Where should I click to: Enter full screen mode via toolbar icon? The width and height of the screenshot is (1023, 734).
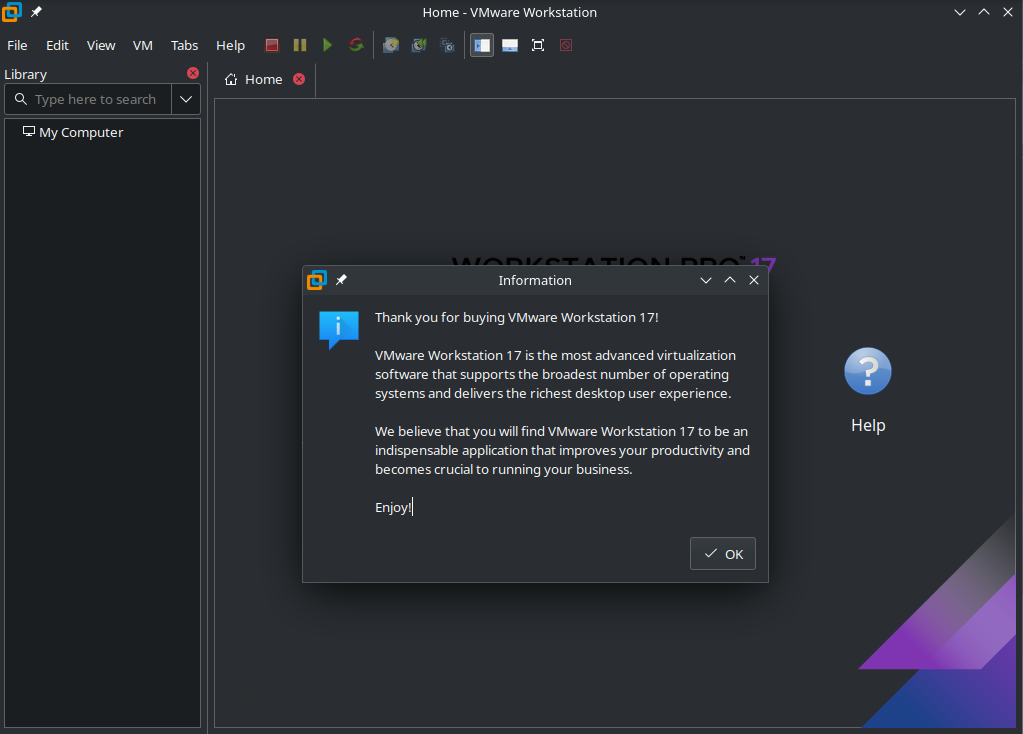(x=538, y=45)
